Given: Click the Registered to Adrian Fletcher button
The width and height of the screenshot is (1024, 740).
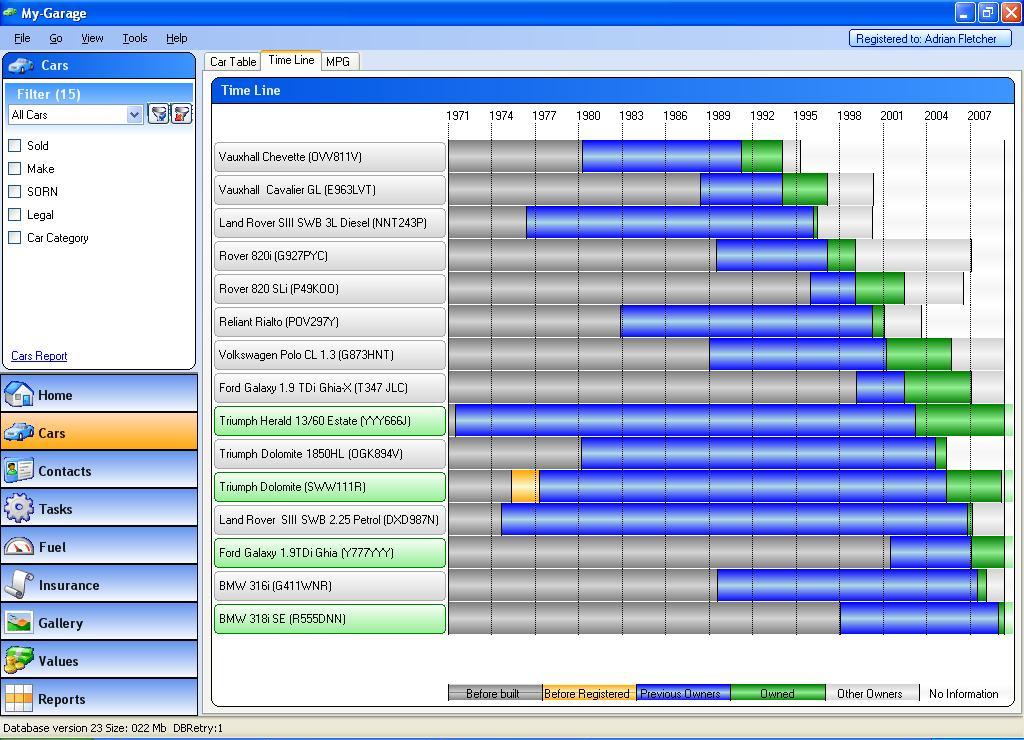Looking at the screenshot, I should point(930,39).
